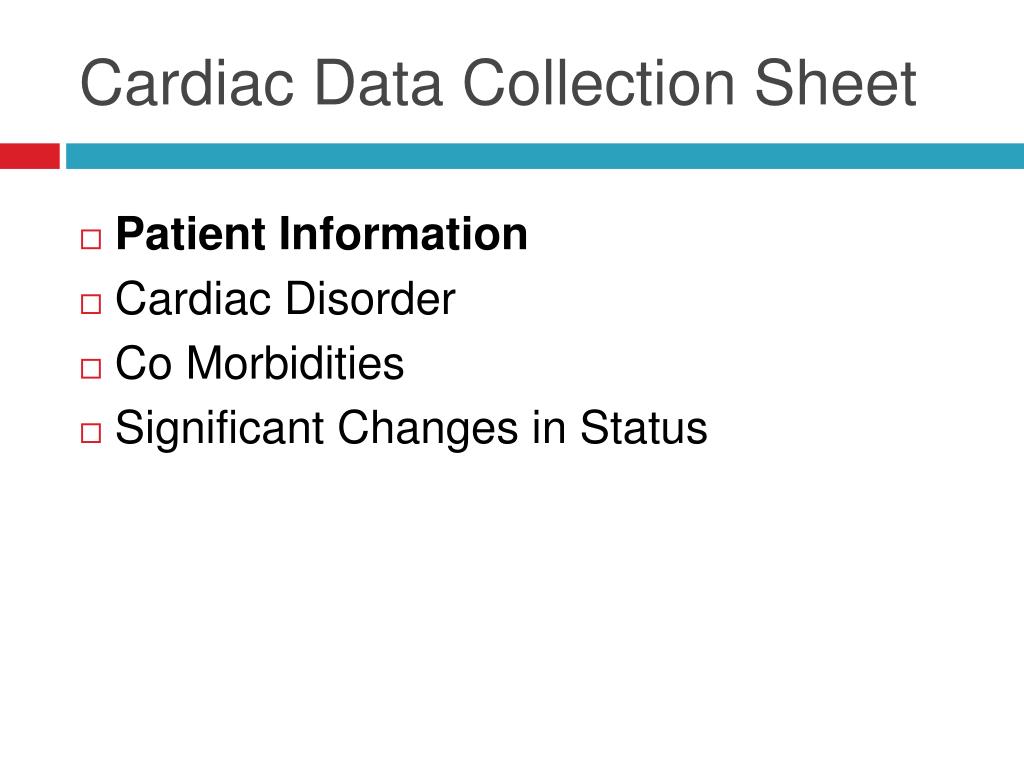Click the Cardiac Disorder bullet text

coord(285,298)
